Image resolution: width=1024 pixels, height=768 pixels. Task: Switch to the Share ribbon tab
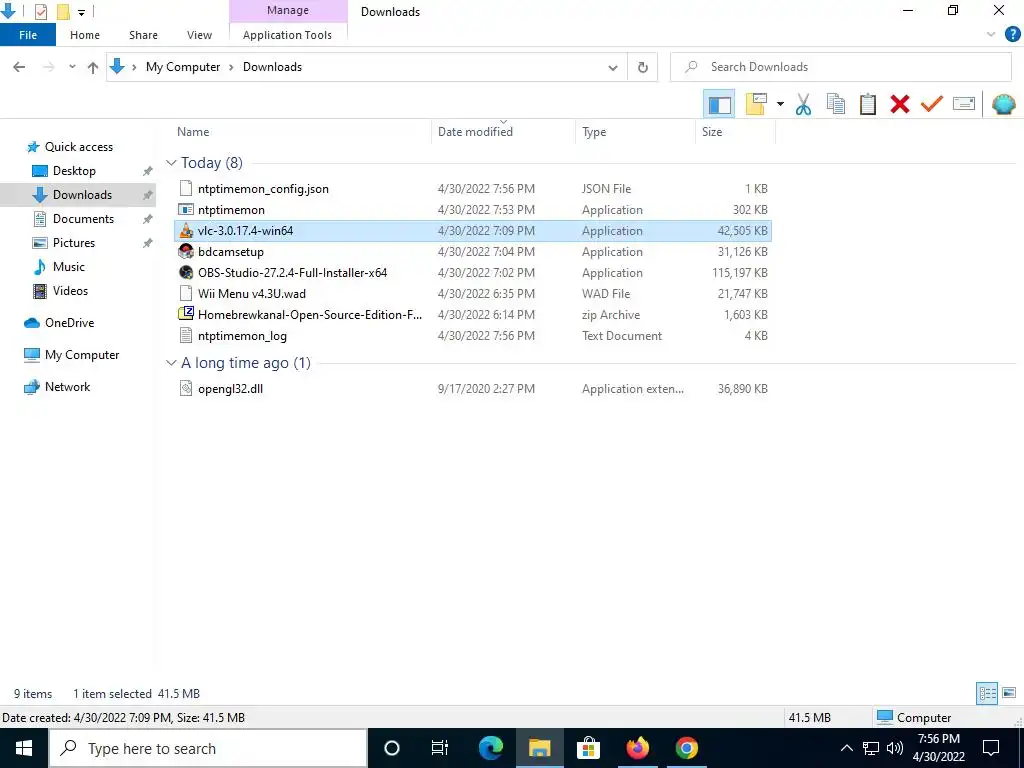click(143, 35)
